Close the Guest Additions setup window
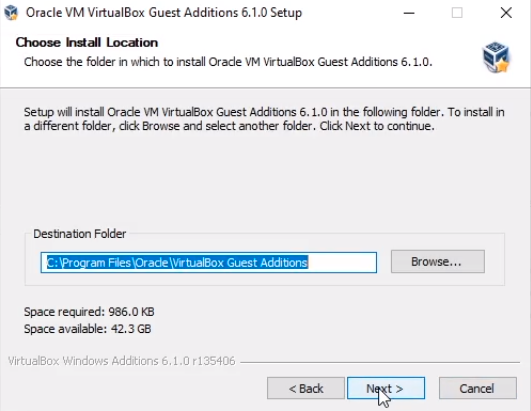The image size is (531, 411). coord(506,13)
